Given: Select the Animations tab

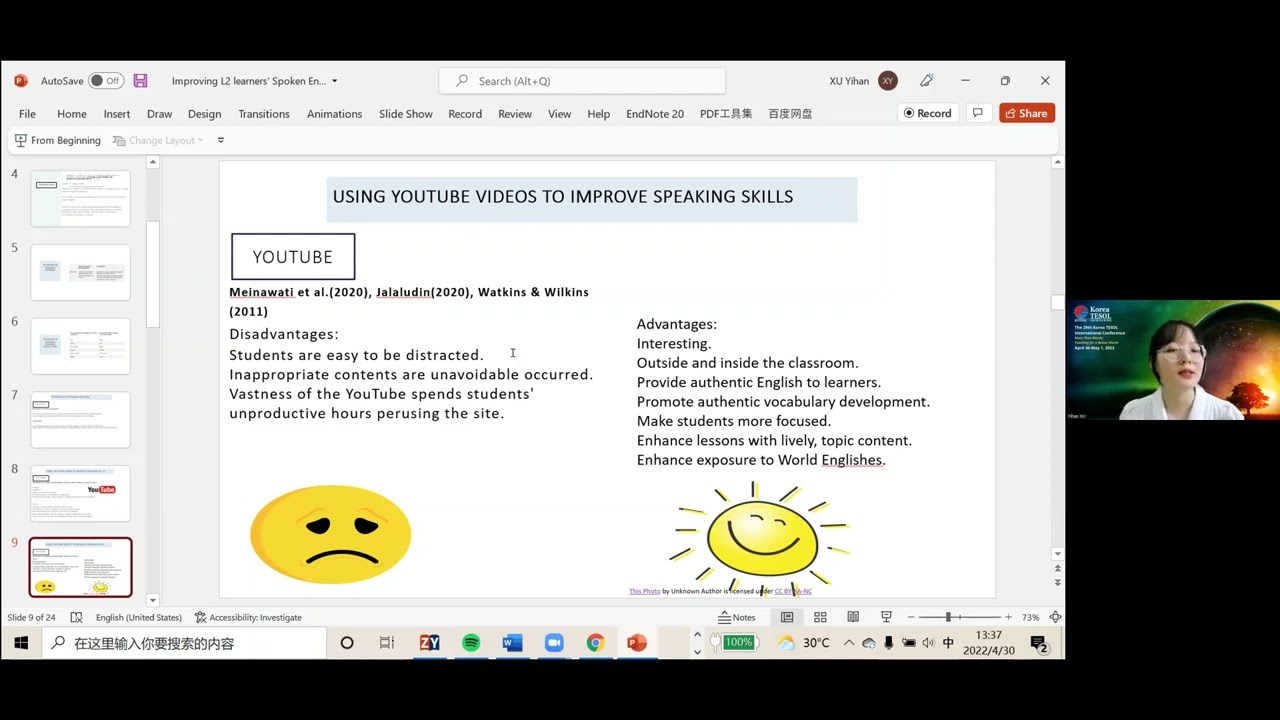Looking at the screenshot, I should point(334,113).
